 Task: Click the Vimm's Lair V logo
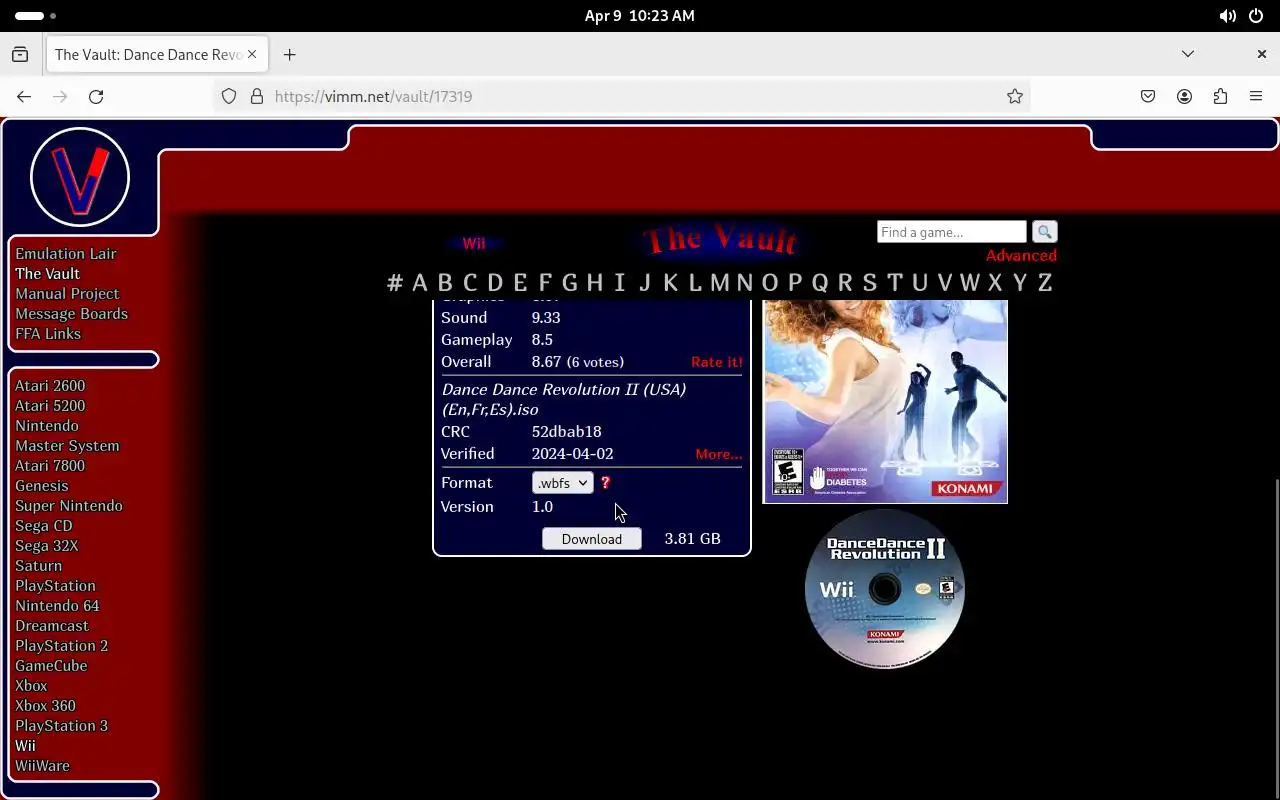coord(80,177)
